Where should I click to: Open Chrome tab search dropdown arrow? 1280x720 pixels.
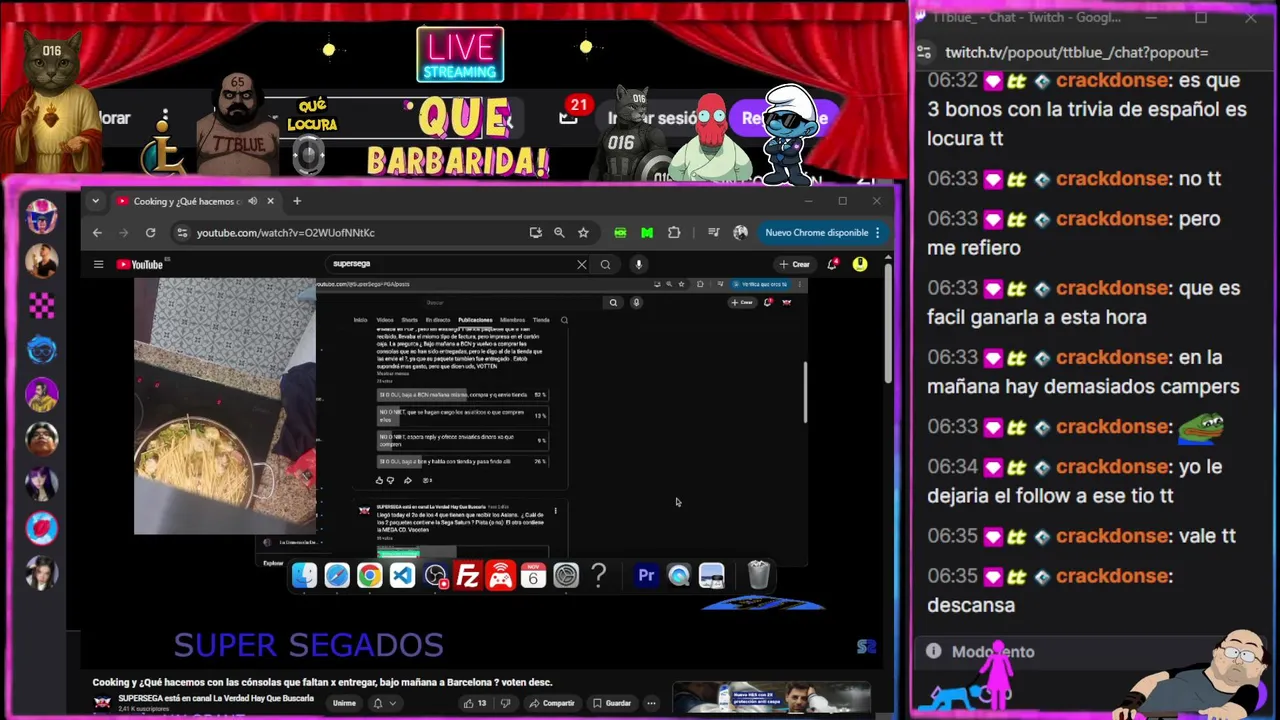[95, 201]
